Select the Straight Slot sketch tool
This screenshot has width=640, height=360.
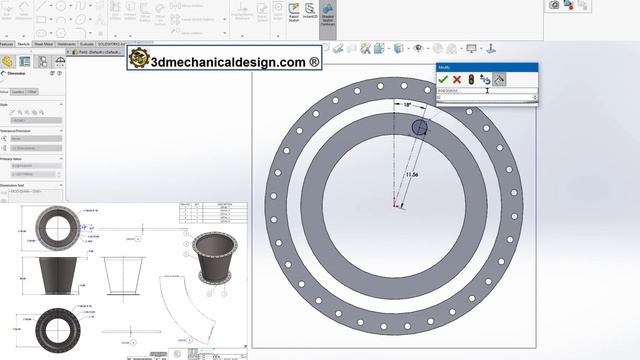(x=41, y=33)
